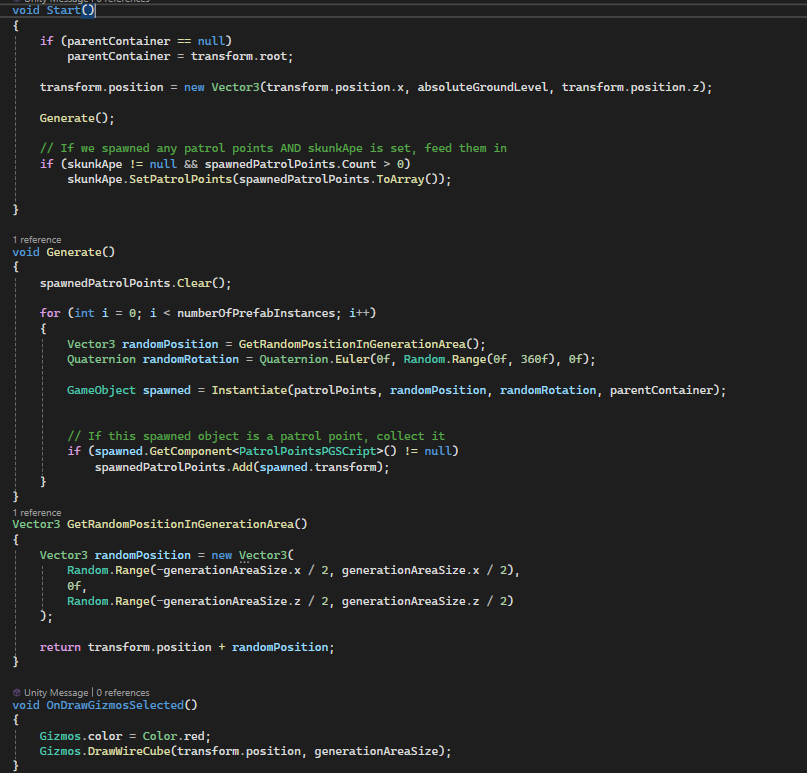Viewport: 807px width, 773px height.
Task: Click 'Unity Message' CodeLens above OnDrawGizmosSelected
Action: (56, 693)
